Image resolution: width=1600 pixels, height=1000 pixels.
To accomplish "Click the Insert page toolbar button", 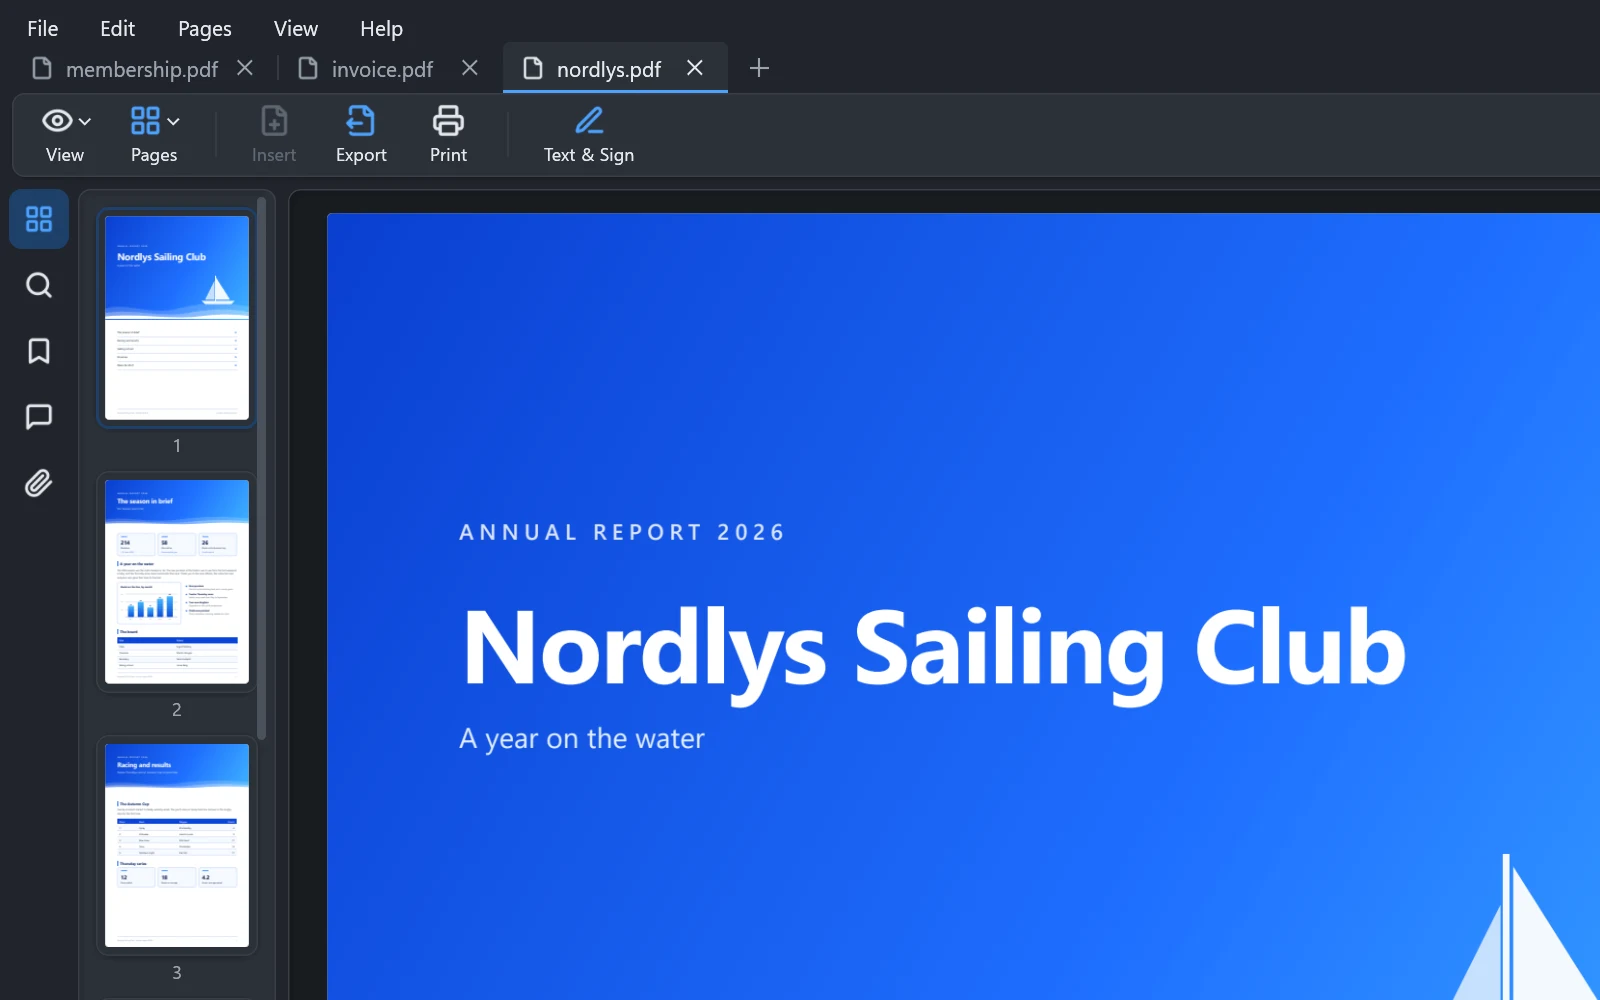I will 274,135.
